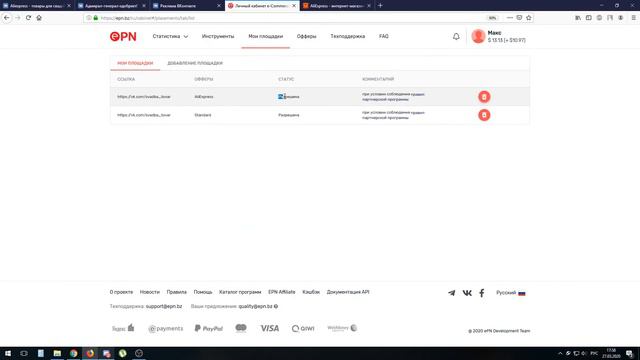Open the Правила footer link
The image size is (640, 360).
pos(176,292)
